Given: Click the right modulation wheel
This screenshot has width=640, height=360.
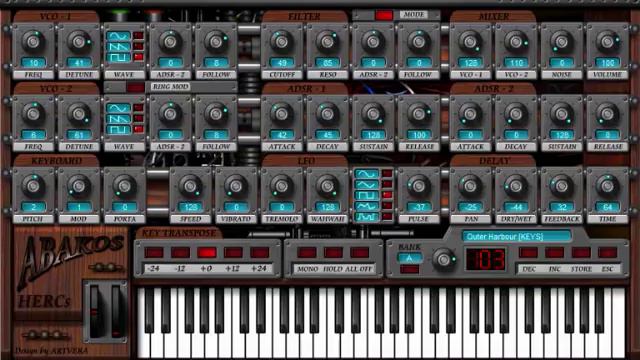Looking at the screenshot, I should click(117, 312).
